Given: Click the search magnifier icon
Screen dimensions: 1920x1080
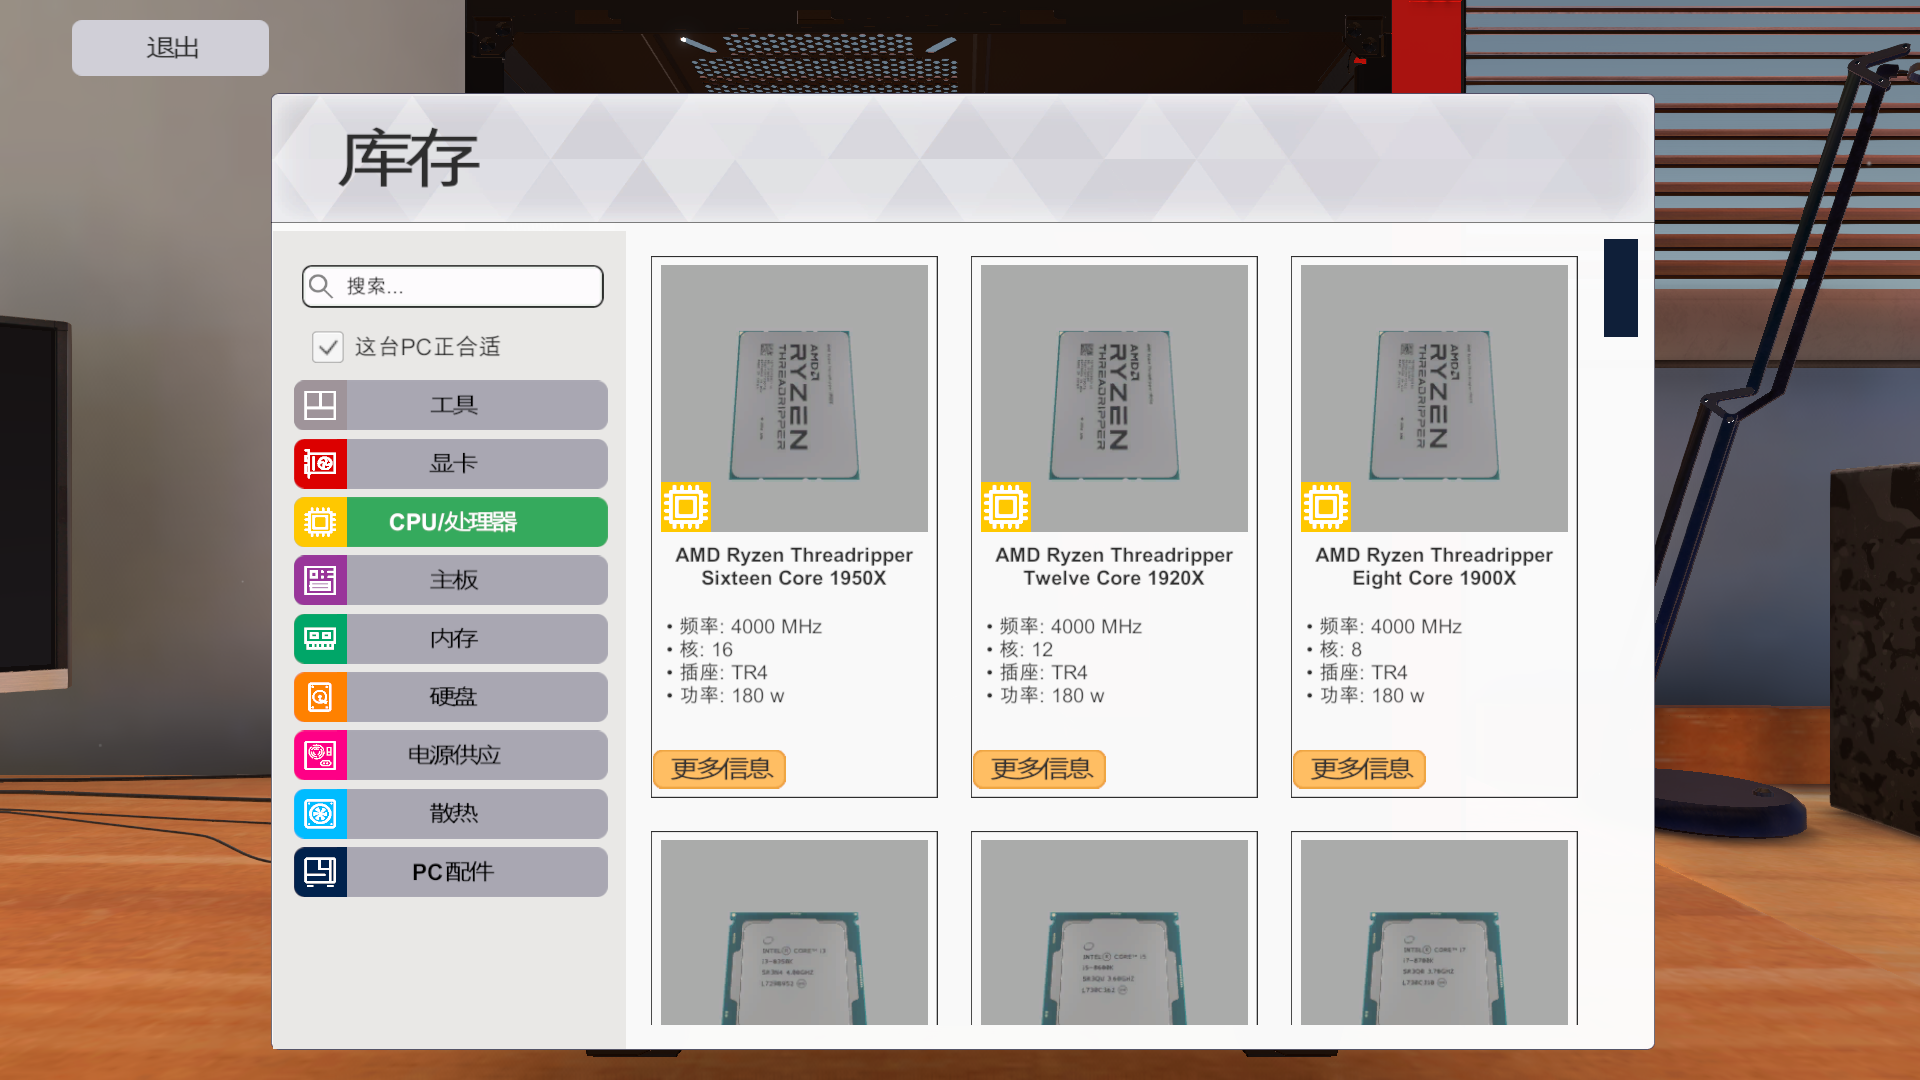Looking at the screenshot, I should [320, 287].
